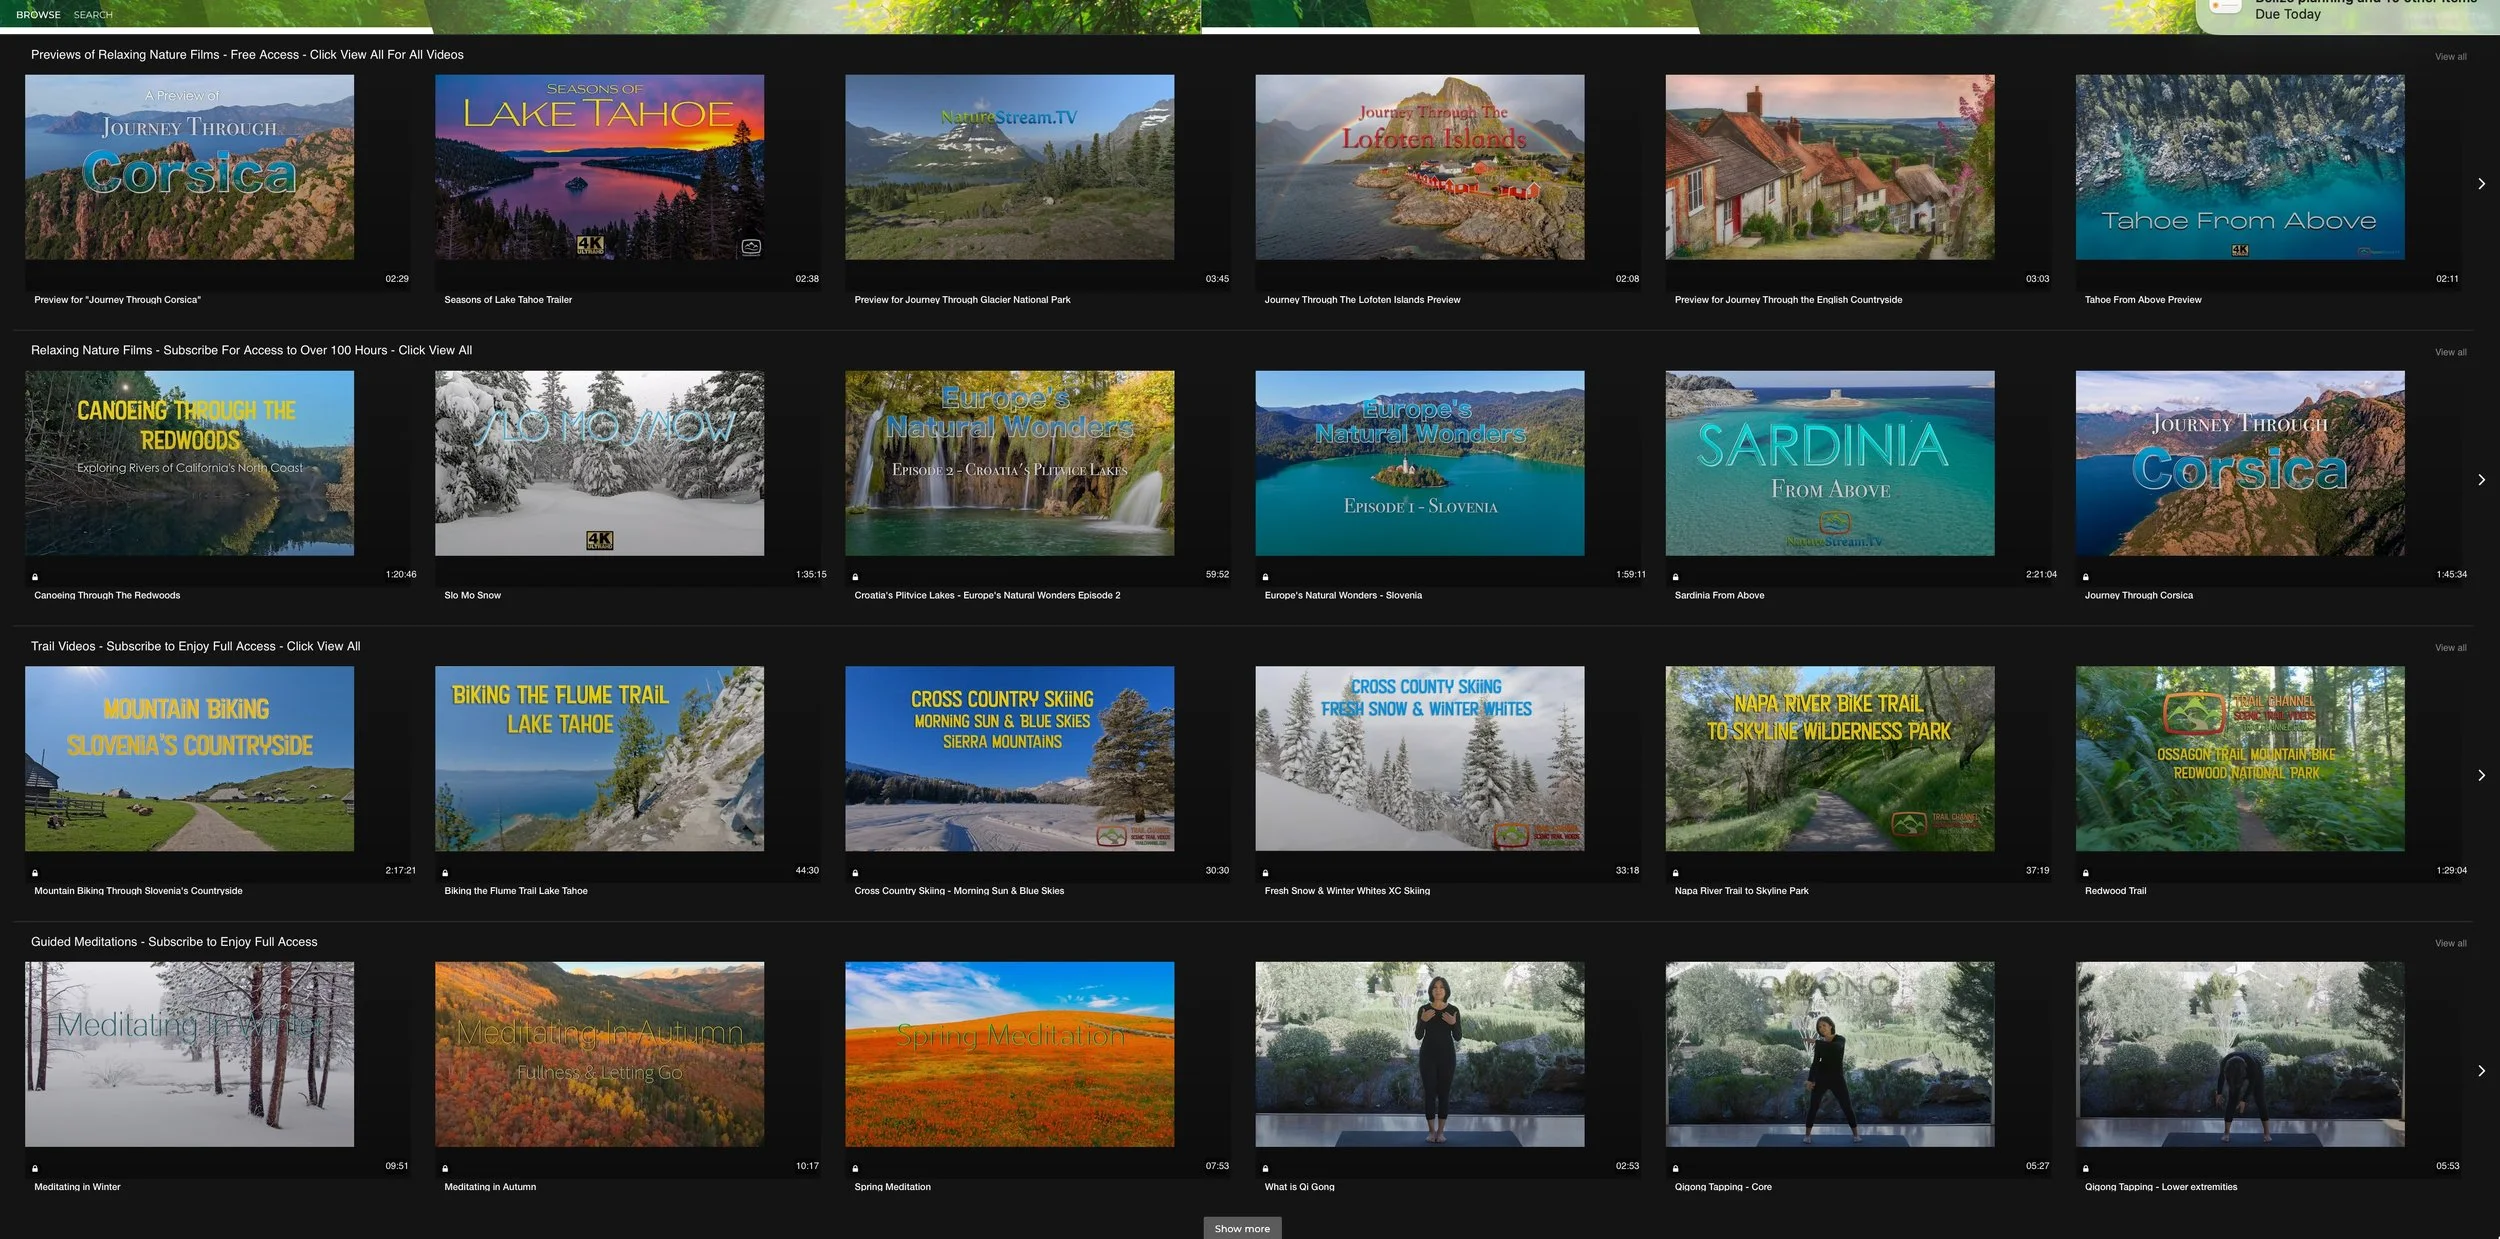
Task: Open the BROWSE menu item
Action: pos(38,15)
